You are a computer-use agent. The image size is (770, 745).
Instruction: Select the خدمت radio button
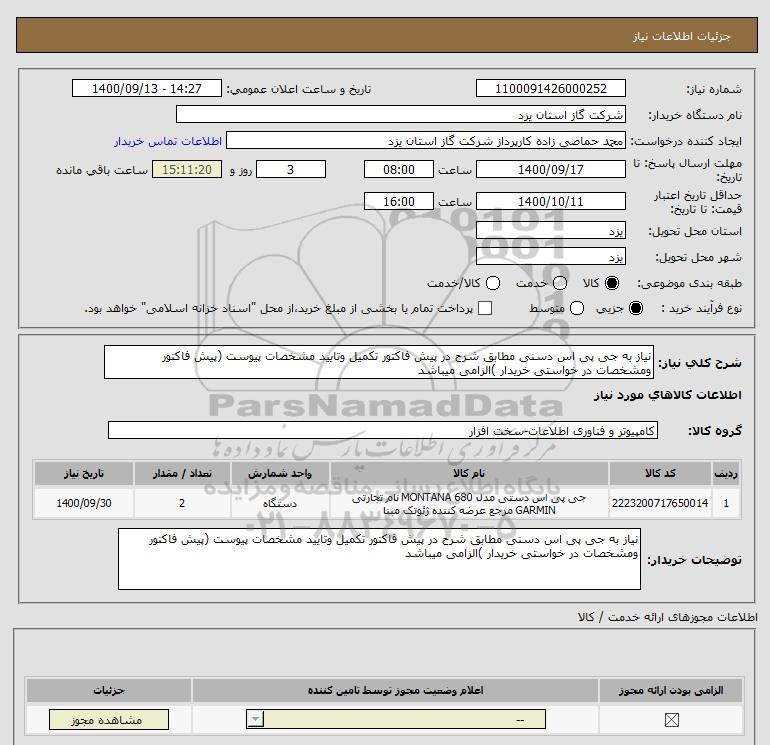click(560, 283)
